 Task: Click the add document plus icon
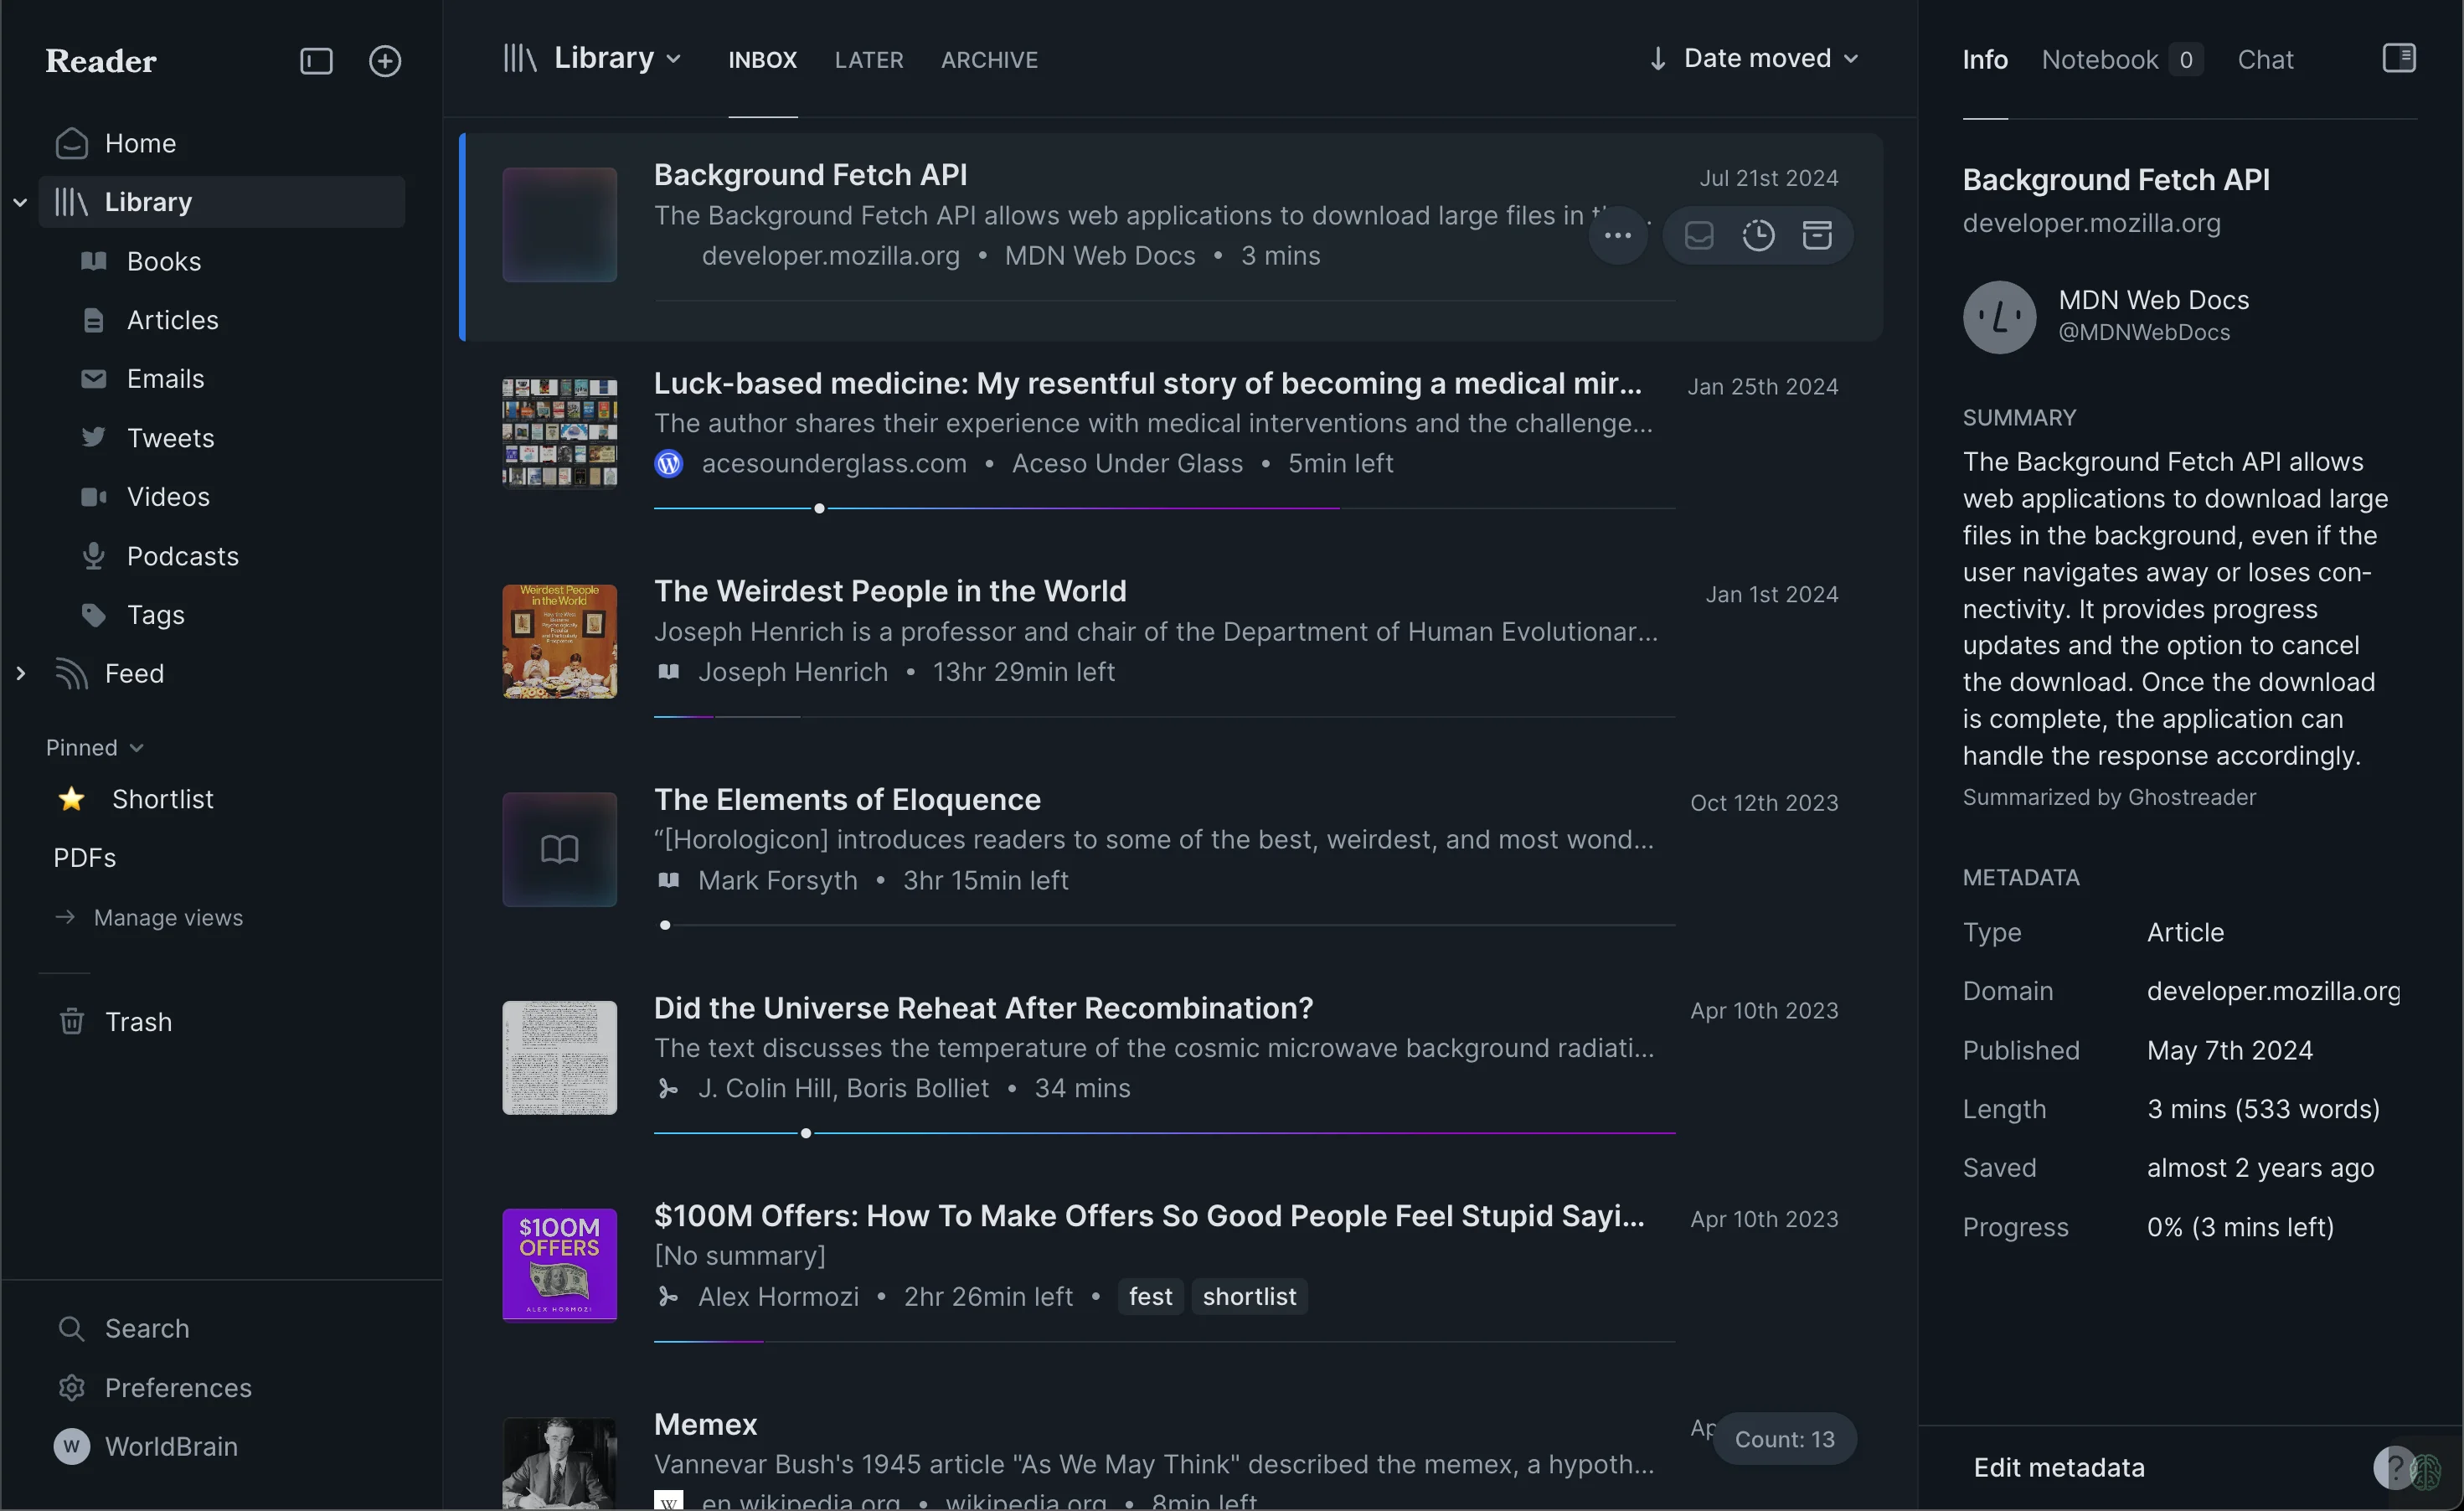[385, 61]
